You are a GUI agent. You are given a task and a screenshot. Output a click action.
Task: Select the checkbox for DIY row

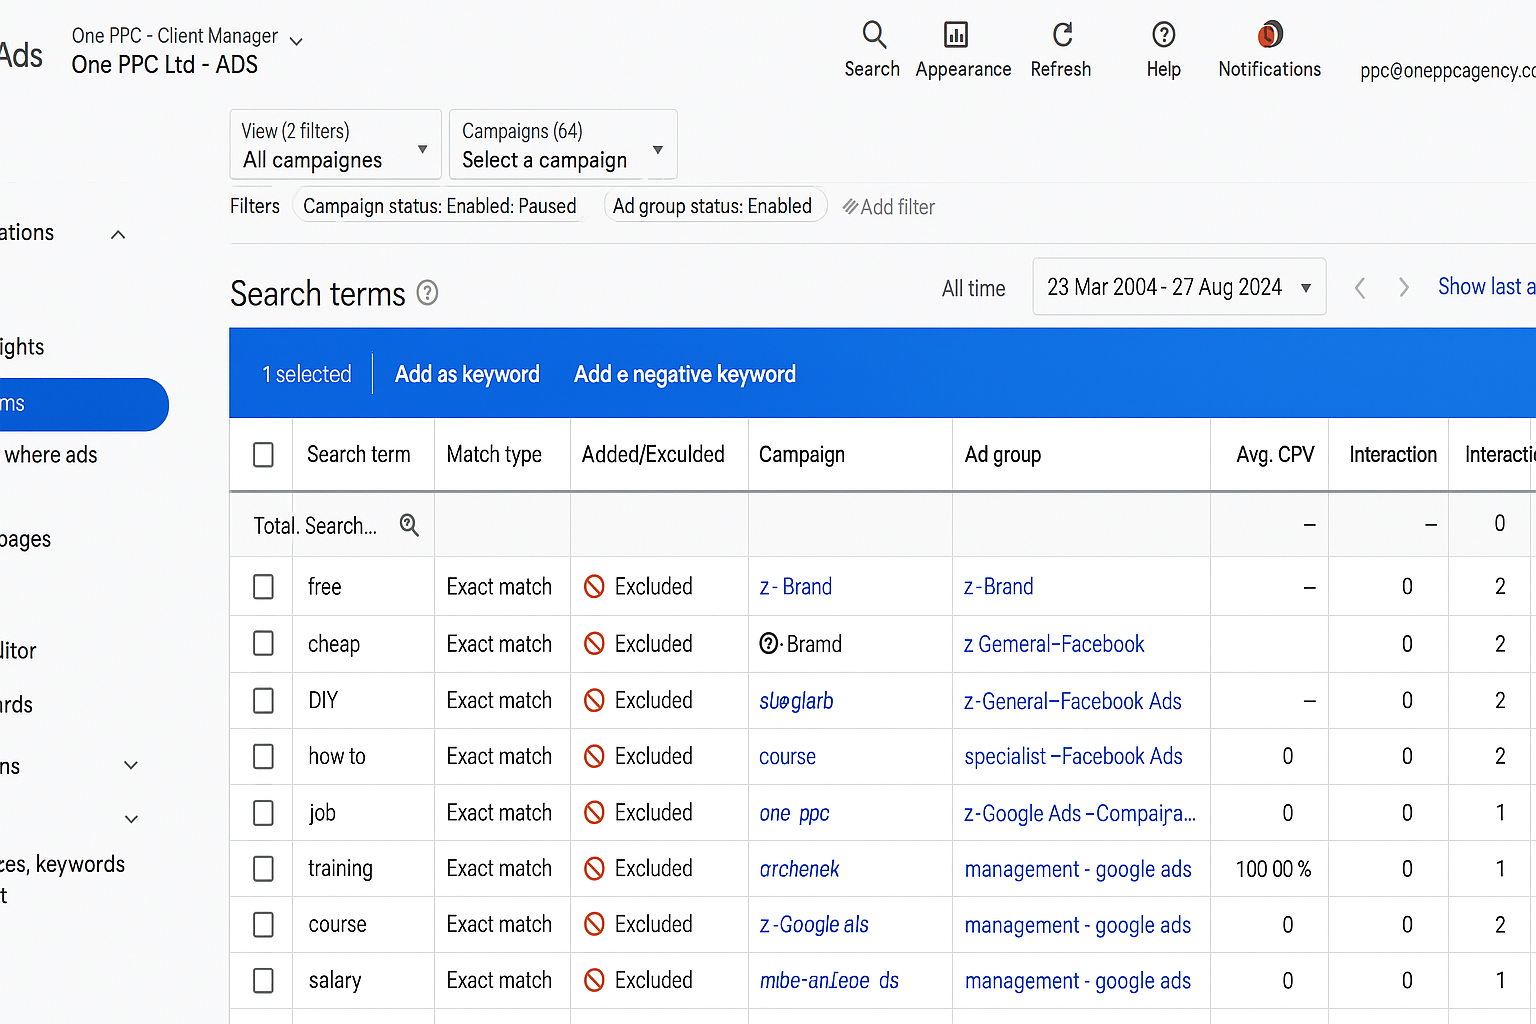coord(263,700)
